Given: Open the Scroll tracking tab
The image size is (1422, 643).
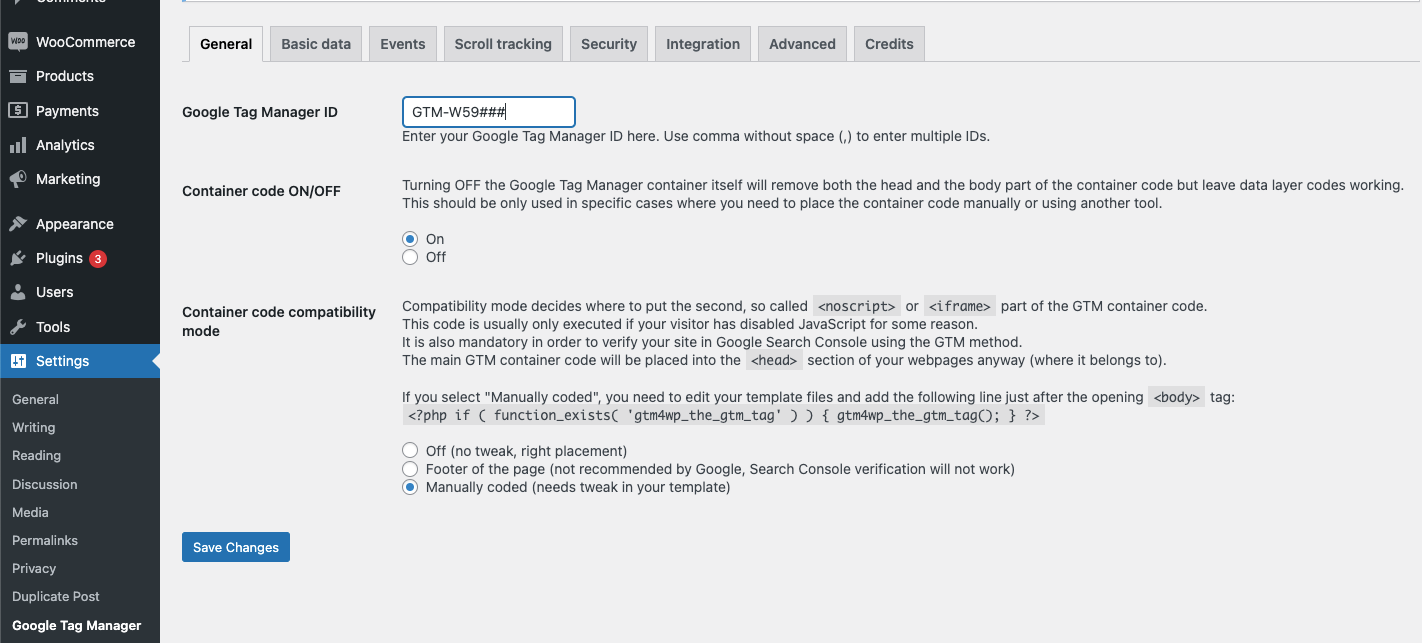Looking at the screenshot, I should click(503, 44).
